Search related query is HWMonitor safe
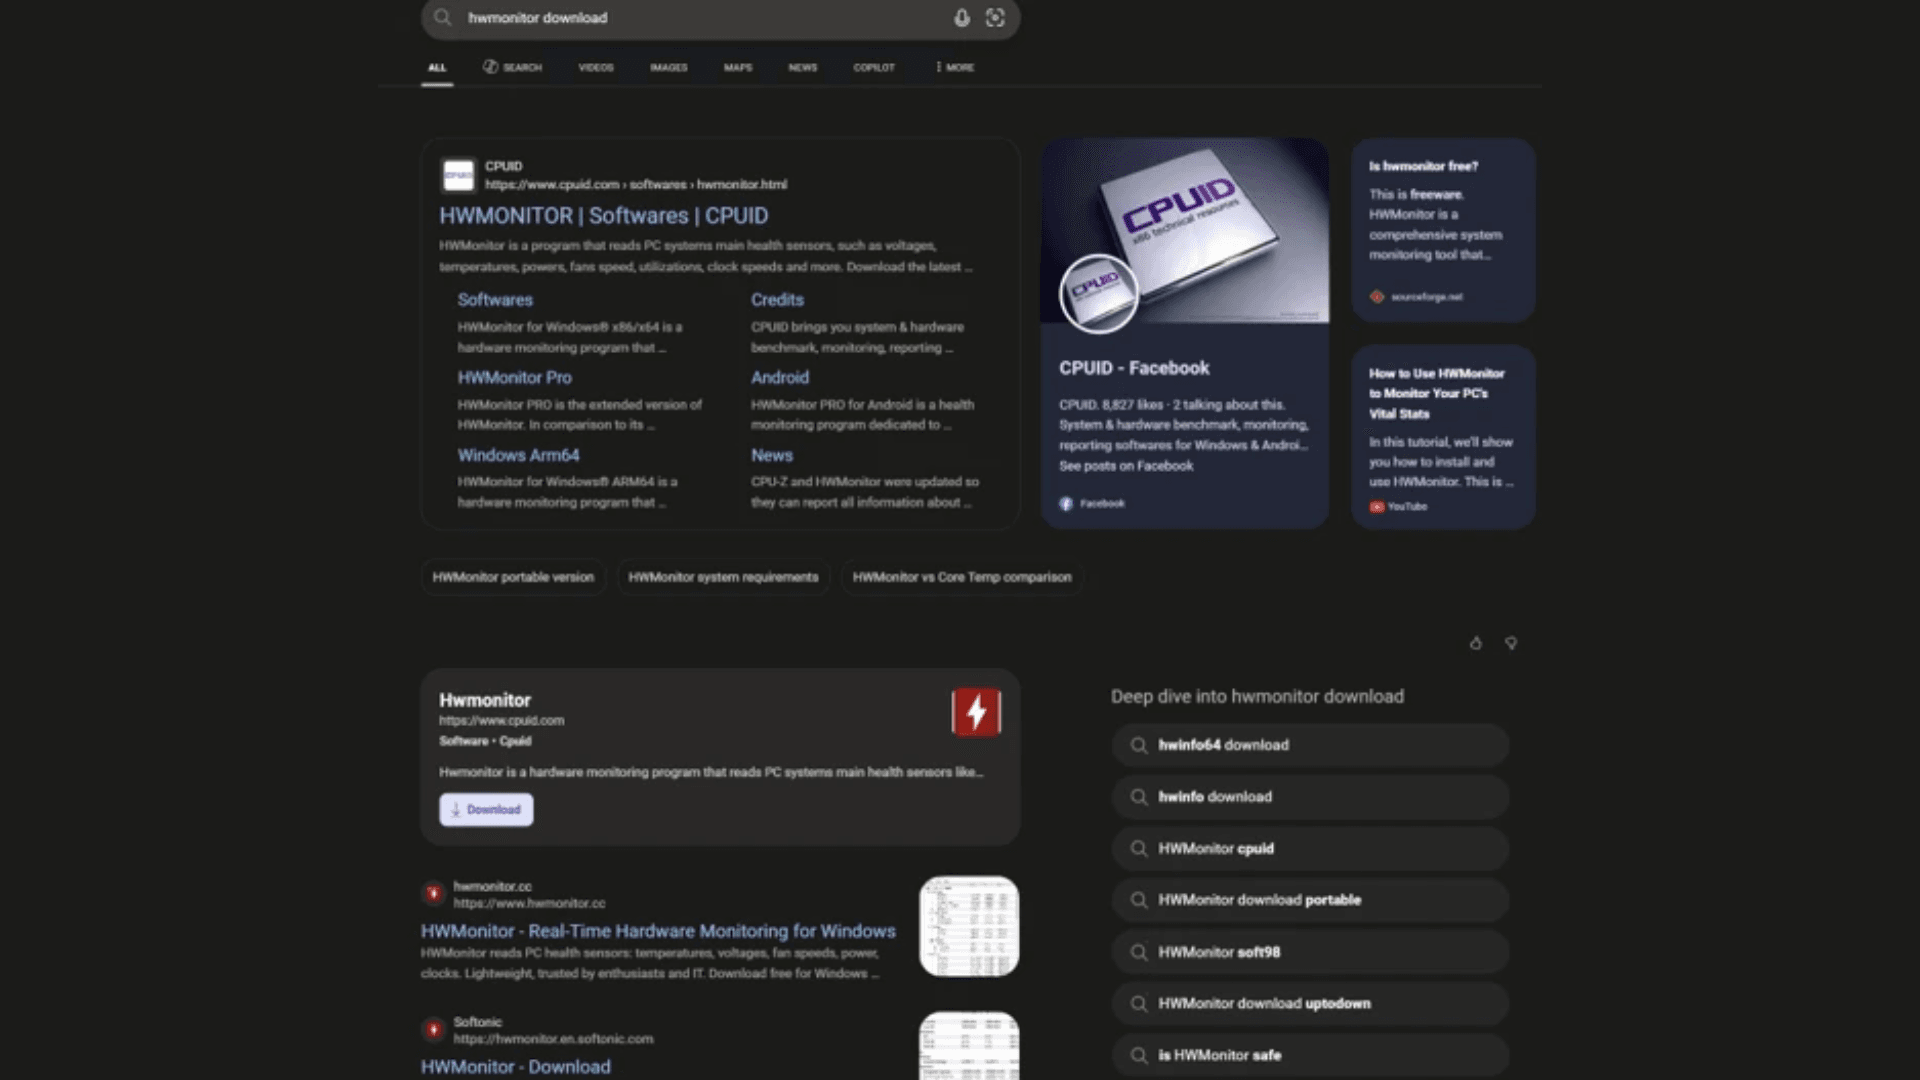 coord(1310,1055)
